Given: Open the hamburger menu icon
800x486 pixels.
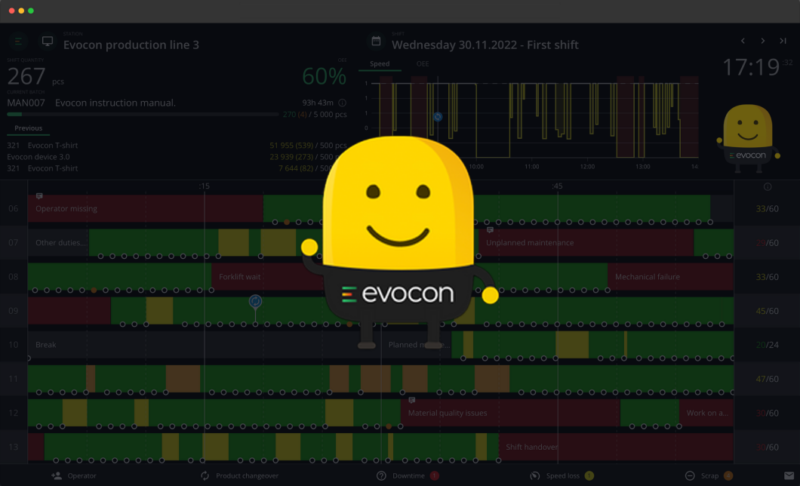Looking at the screenshot, I should coord(18,41).
